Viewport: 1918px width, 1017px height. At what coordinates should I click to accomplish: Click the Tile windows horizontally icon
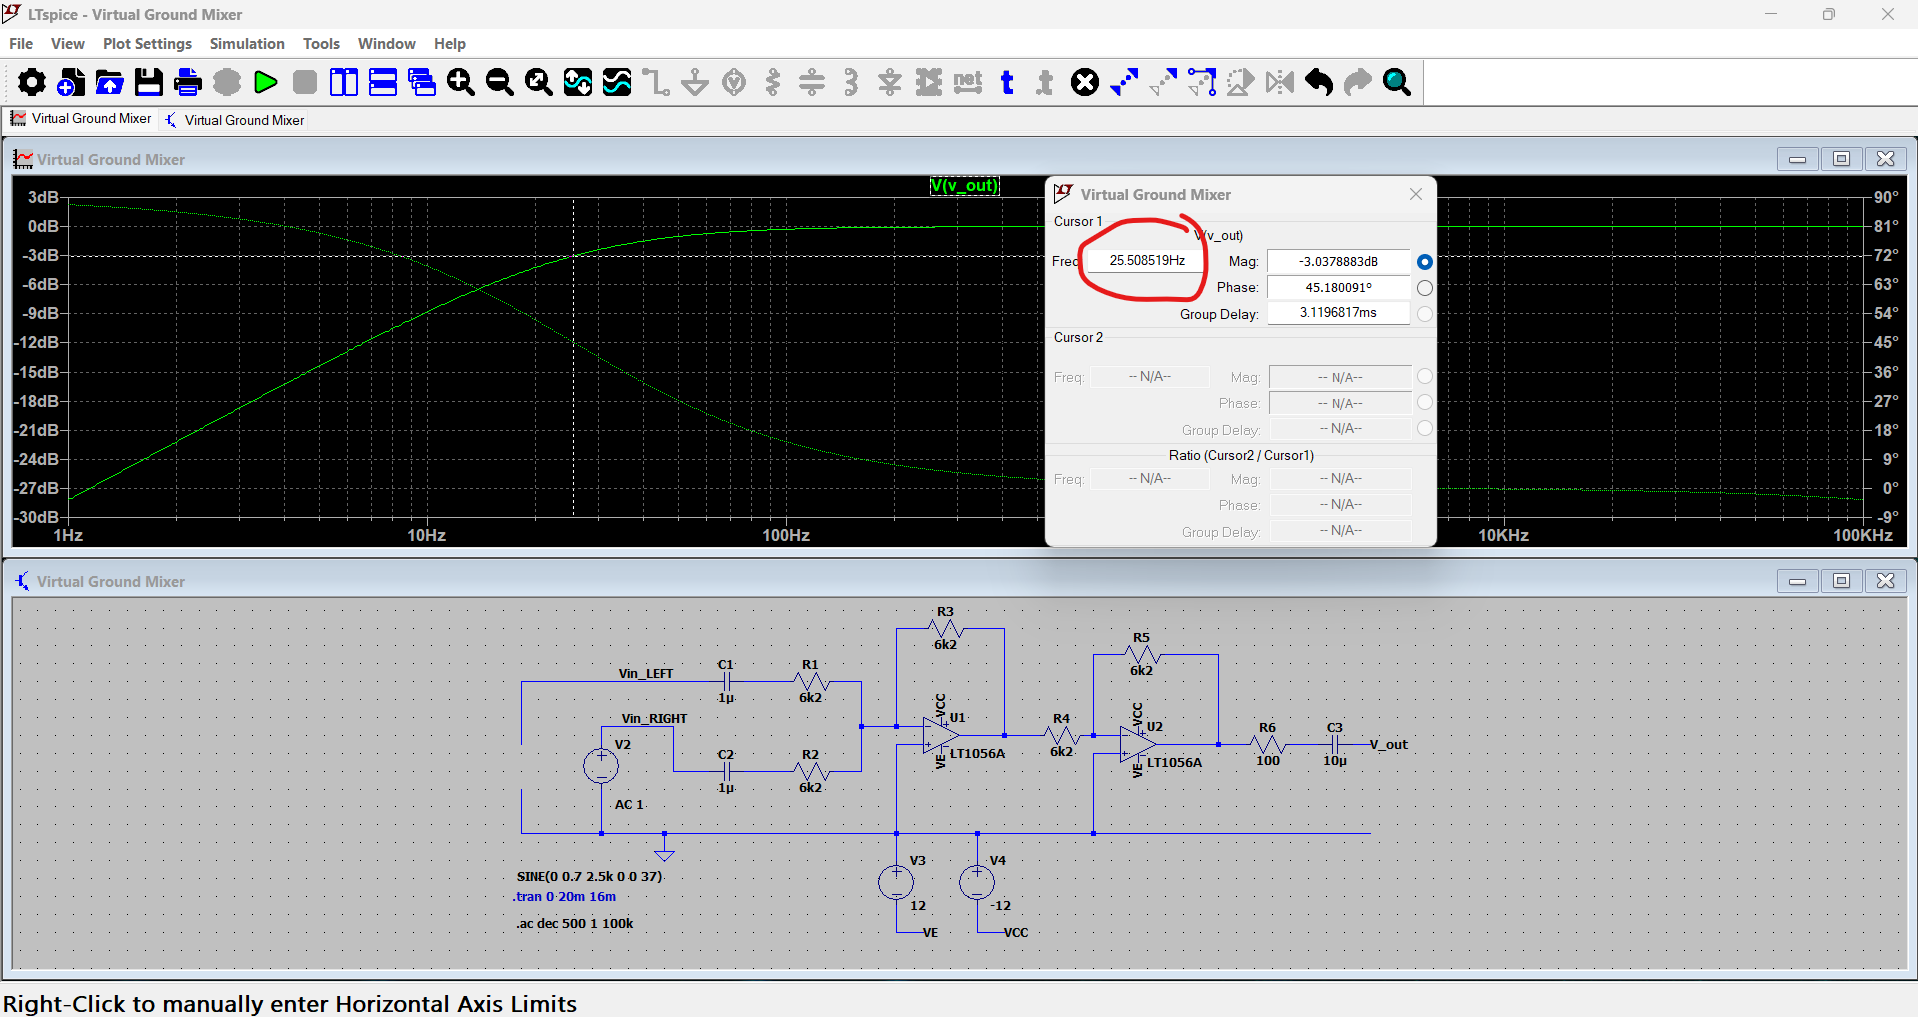point(383,82)
